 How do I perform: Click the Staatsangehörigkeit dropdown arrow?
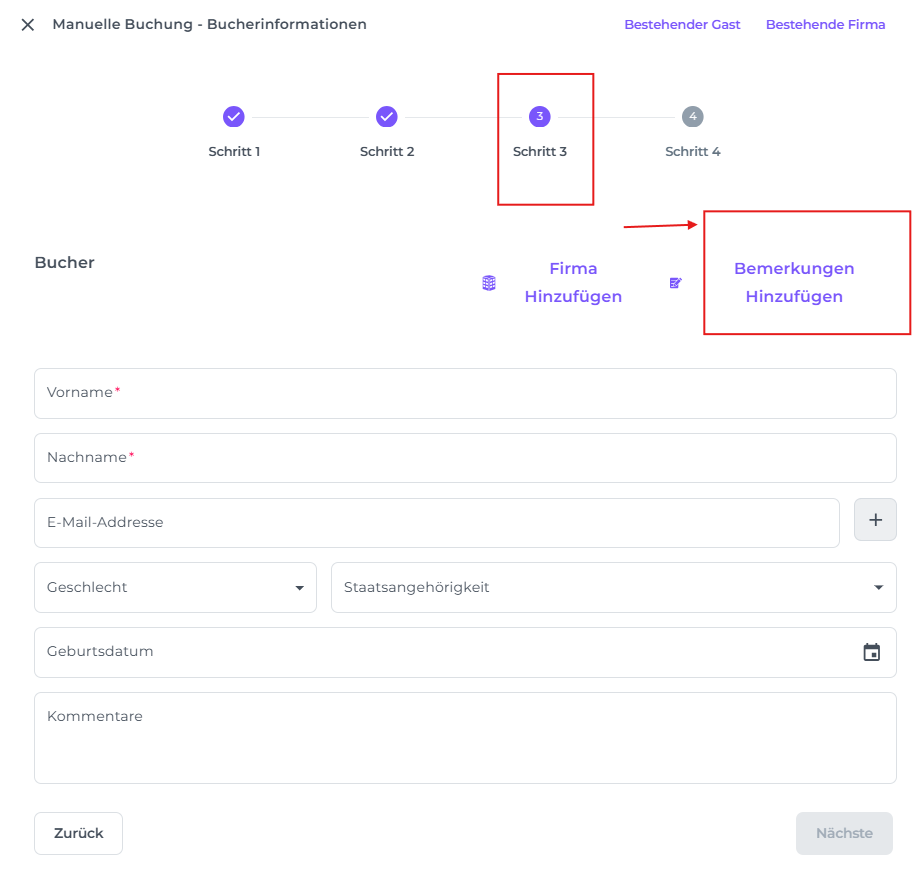point(878,588)
